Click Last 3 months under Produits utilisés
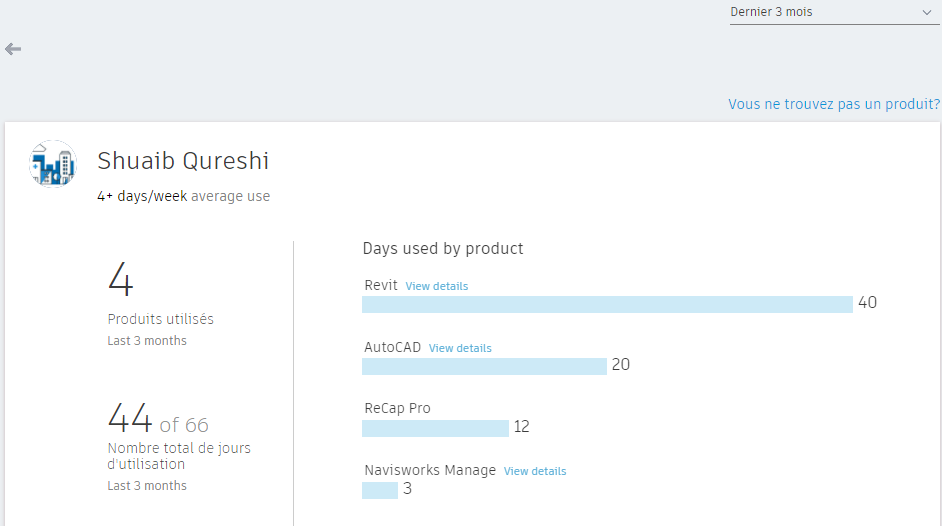This screenshot has width=942, height=526. (x=147, y=340)
